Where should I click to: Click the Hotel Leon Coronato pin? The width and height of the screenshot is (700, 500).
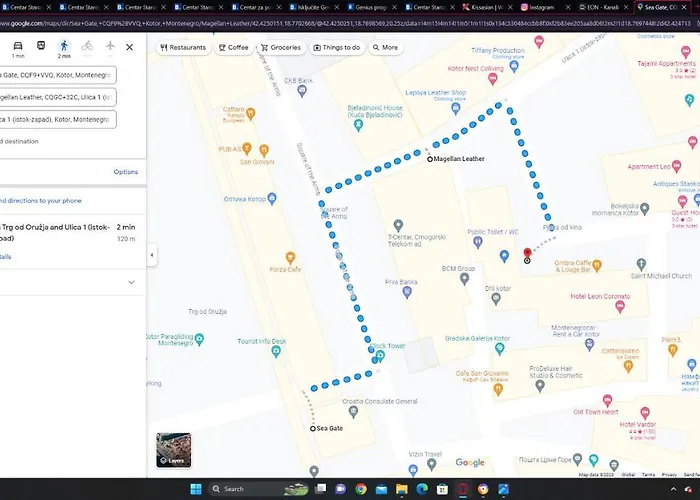pos(620,307)
